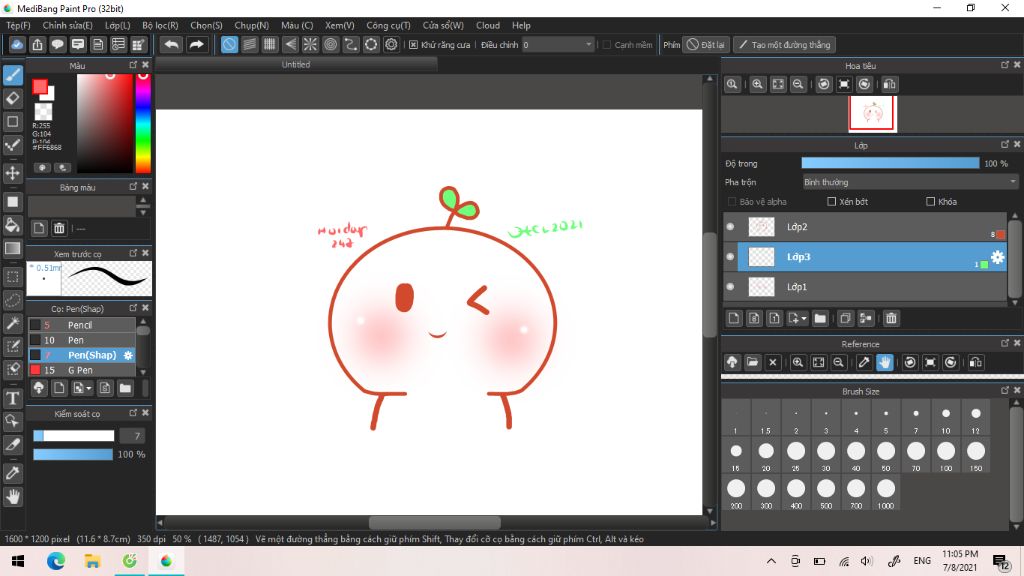This screenshot has width=1024, height=576.
Task: Enable the concentric circle snap icon
Action: click(330, 44)
